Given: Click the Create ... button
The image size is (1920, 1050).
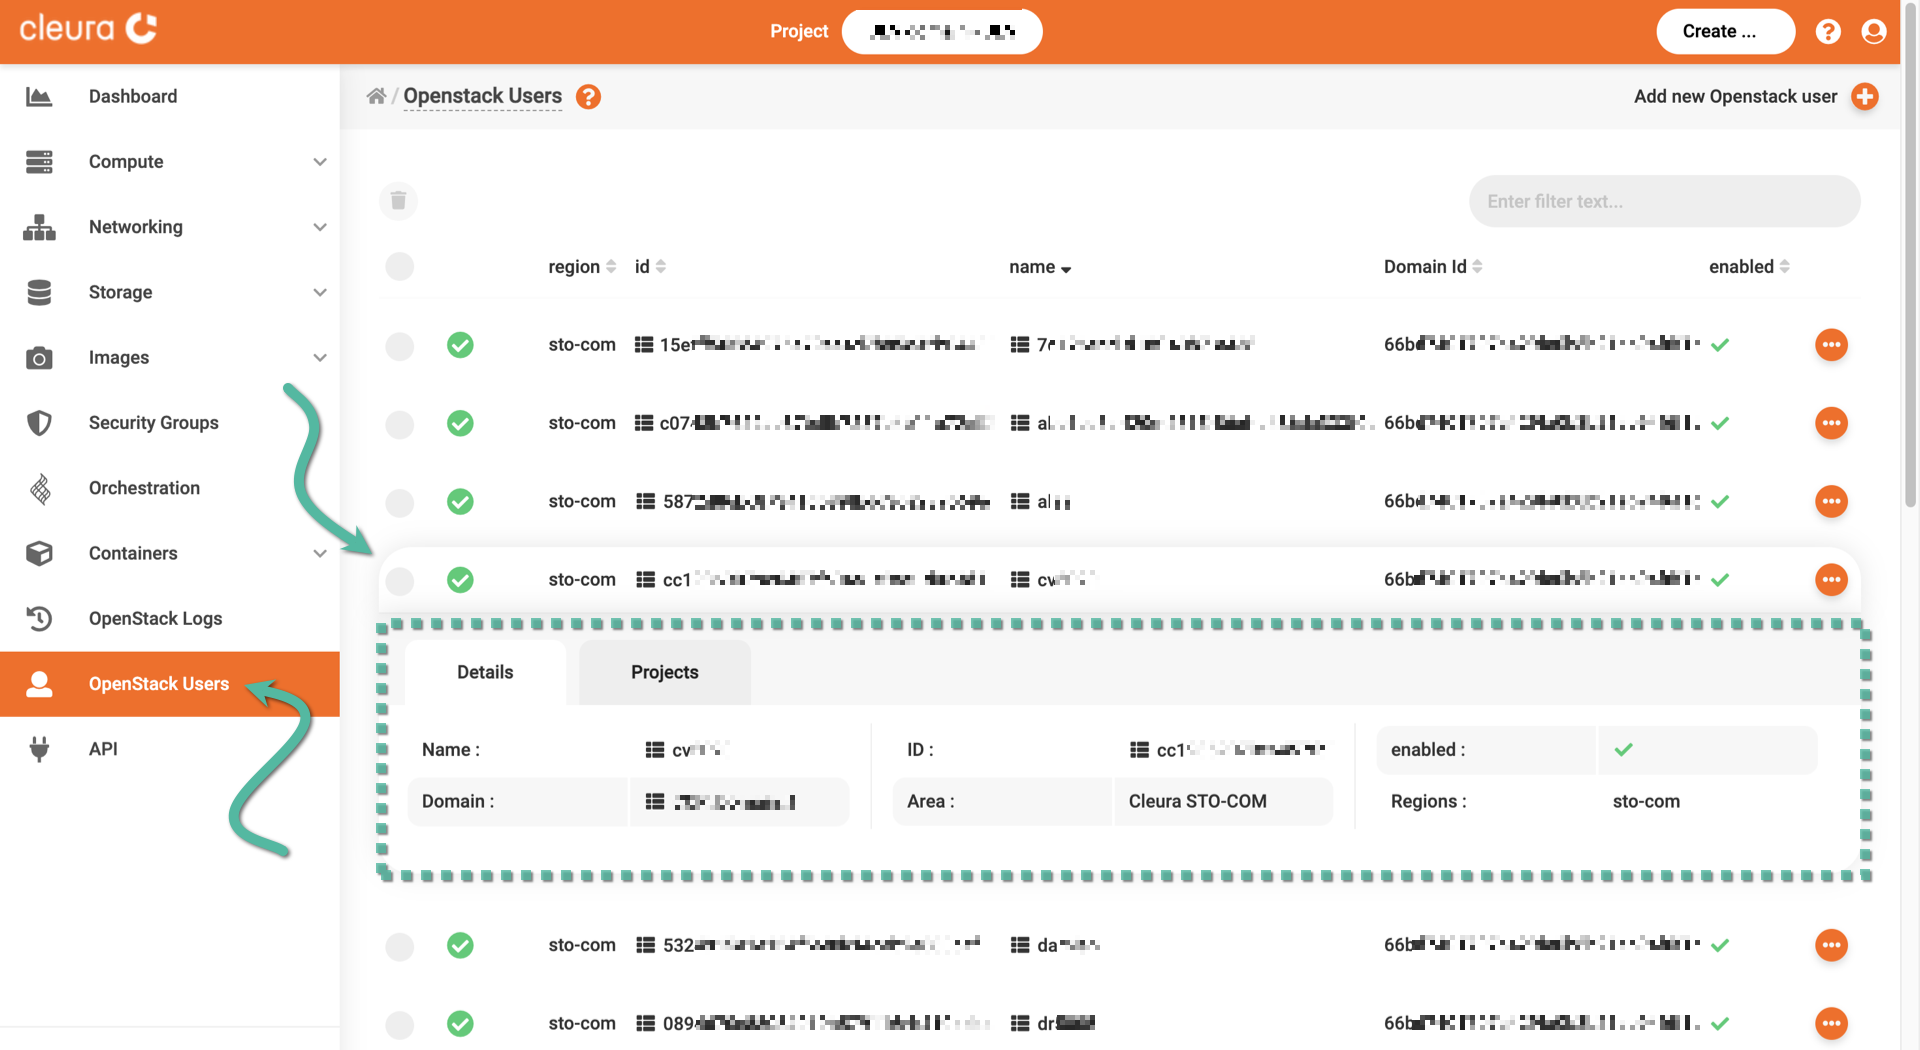Looking at the screenshot, I should [x=1725, y=31].
